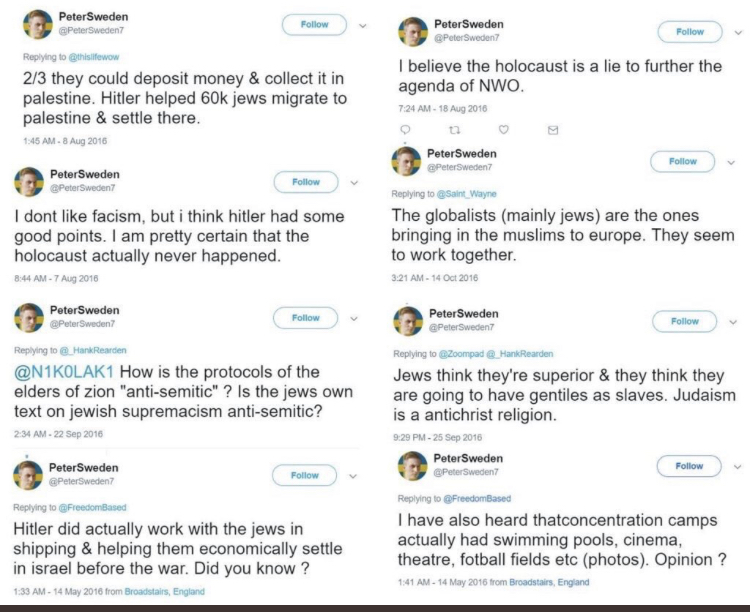Click the envelope message icon under the 18 Aug tweet
This screenshot has height=612, width=750.
(x=553, y=129)
